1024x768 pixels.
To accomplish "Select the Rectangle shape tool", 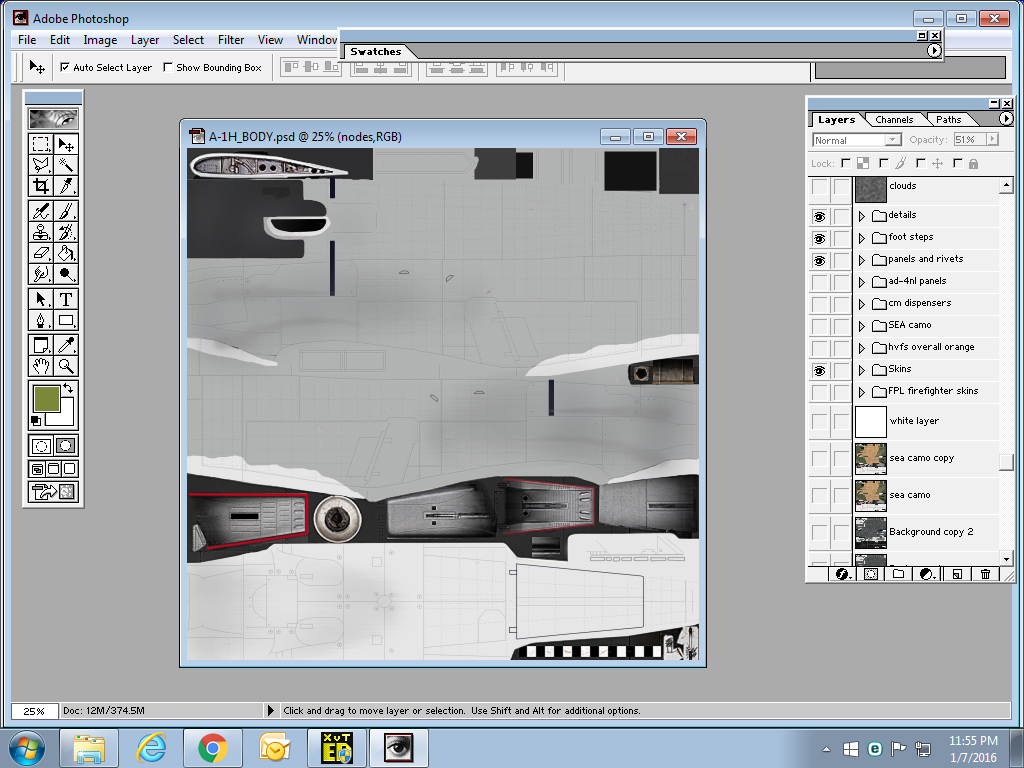I will click(x=65, y=320).
